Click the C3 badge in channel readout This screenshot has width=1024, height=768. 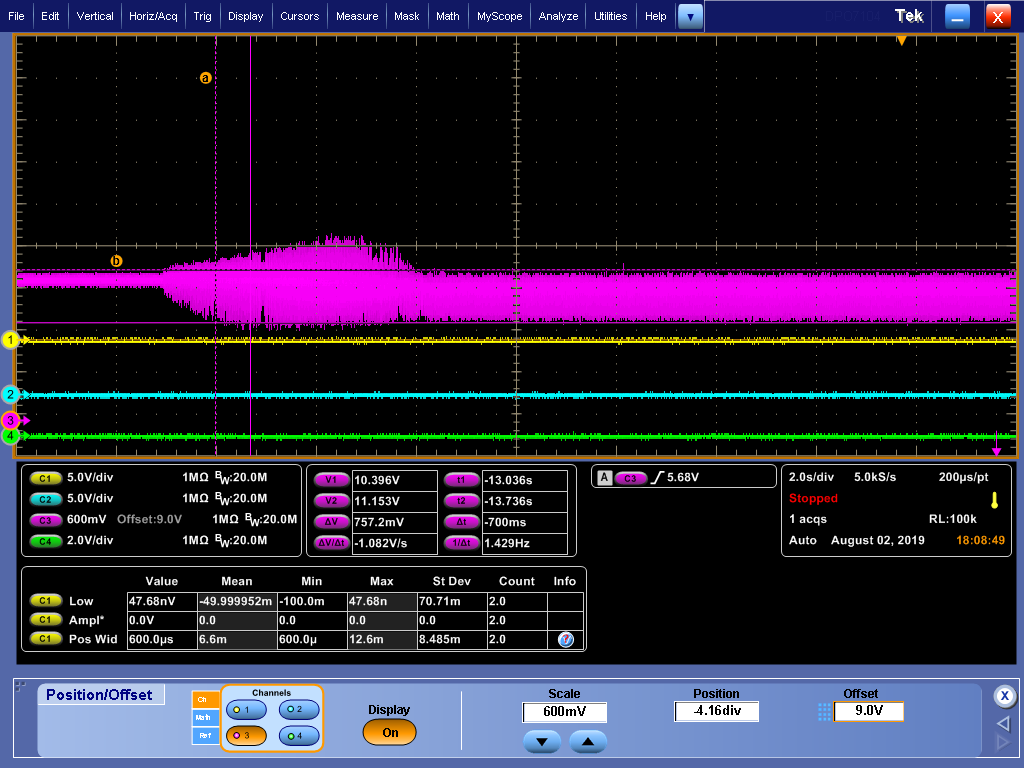pyautogui.click(x=46, y=519)
